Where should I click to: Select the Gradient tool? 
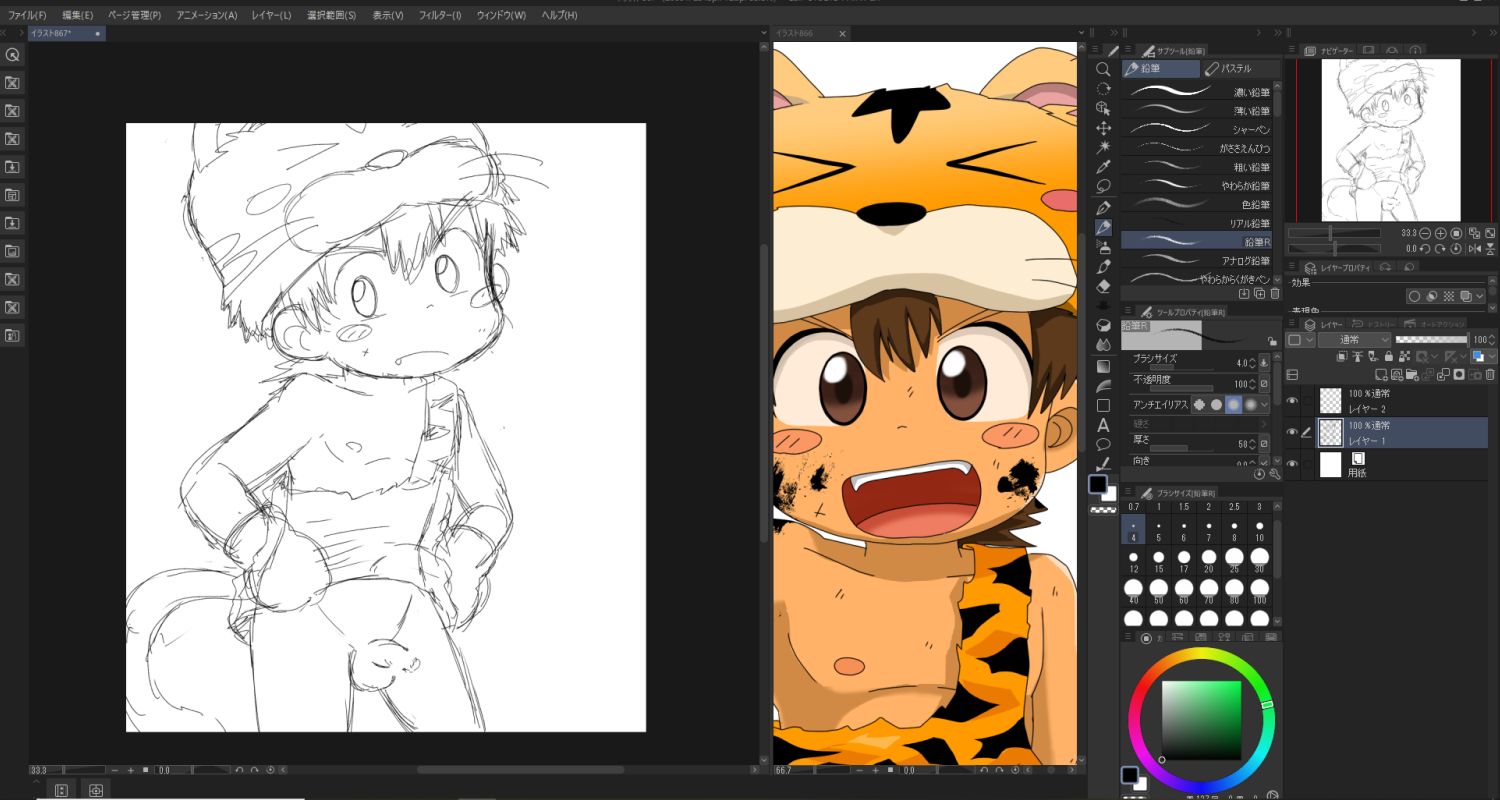[x=1103, y=366]
